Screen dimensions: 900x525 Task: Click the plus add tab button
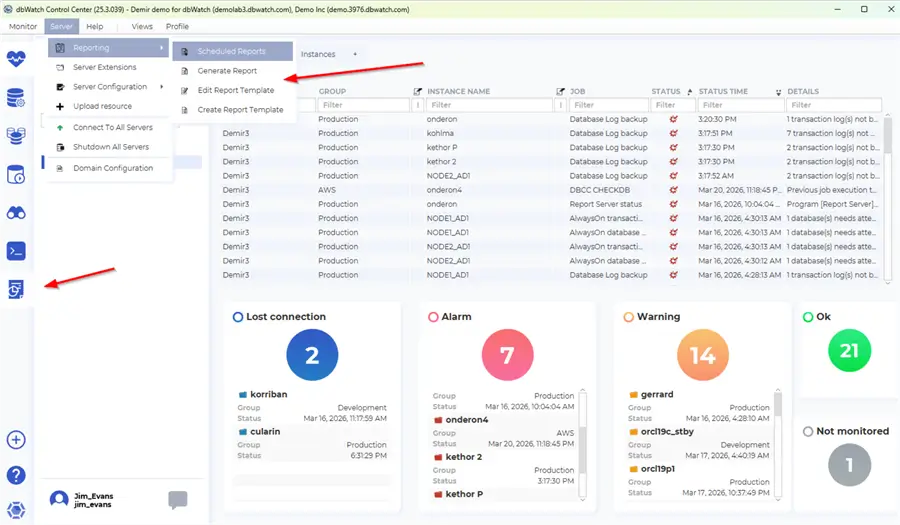[355, 54]
